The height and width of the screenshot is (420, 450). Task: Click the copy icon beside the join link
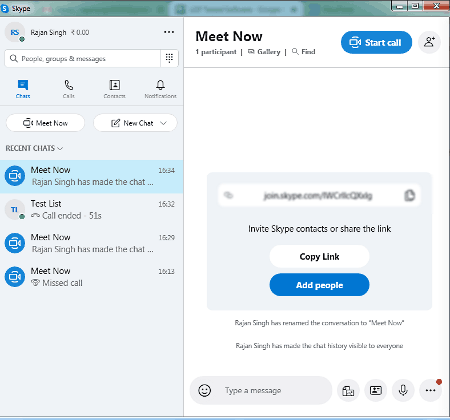pos(409,195)
